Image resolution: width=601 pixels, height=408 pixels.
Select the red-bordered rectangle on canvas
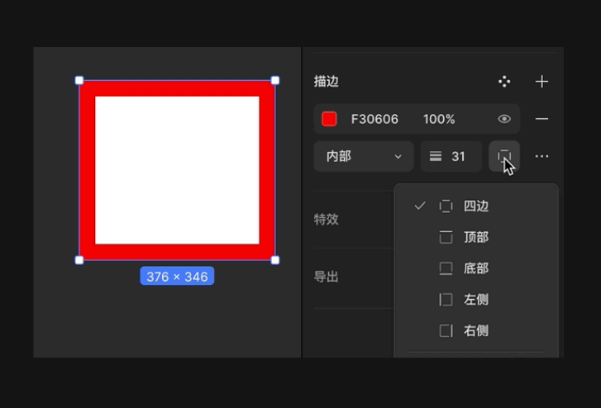pyautogui.click(x=177, y=170)
